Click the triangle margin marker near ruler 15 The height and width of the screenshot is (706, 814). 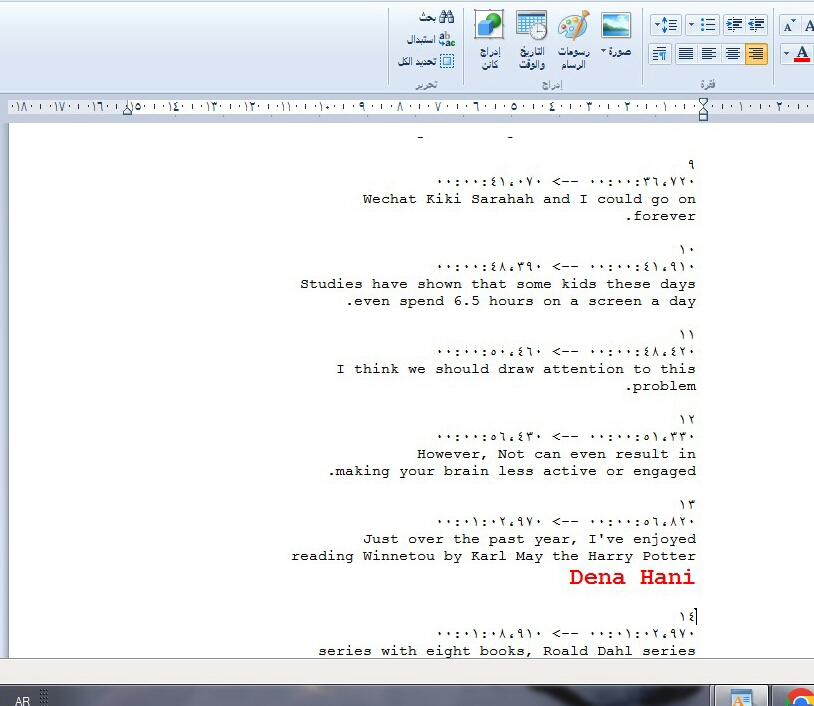[127, 108]
